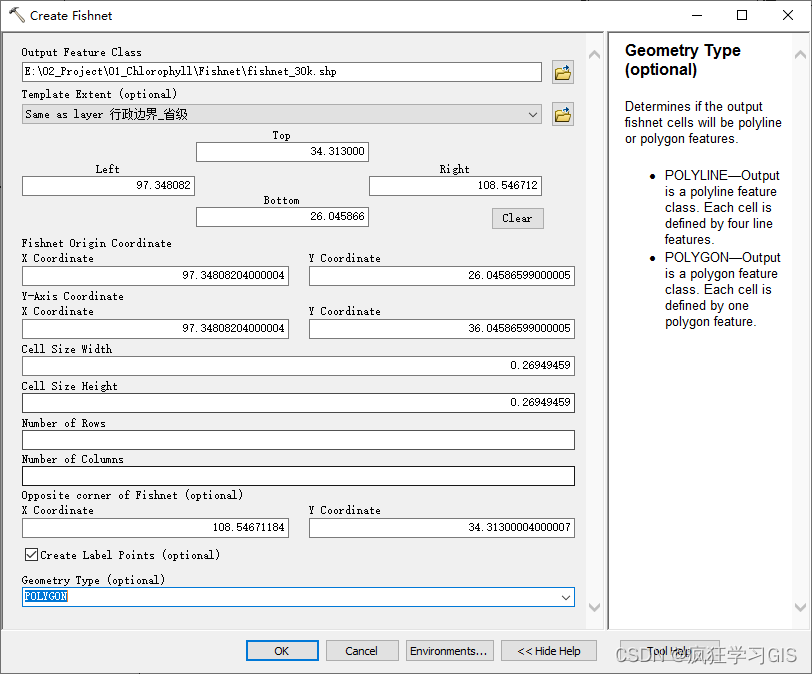Click the OK button

[x=282, y=651]
